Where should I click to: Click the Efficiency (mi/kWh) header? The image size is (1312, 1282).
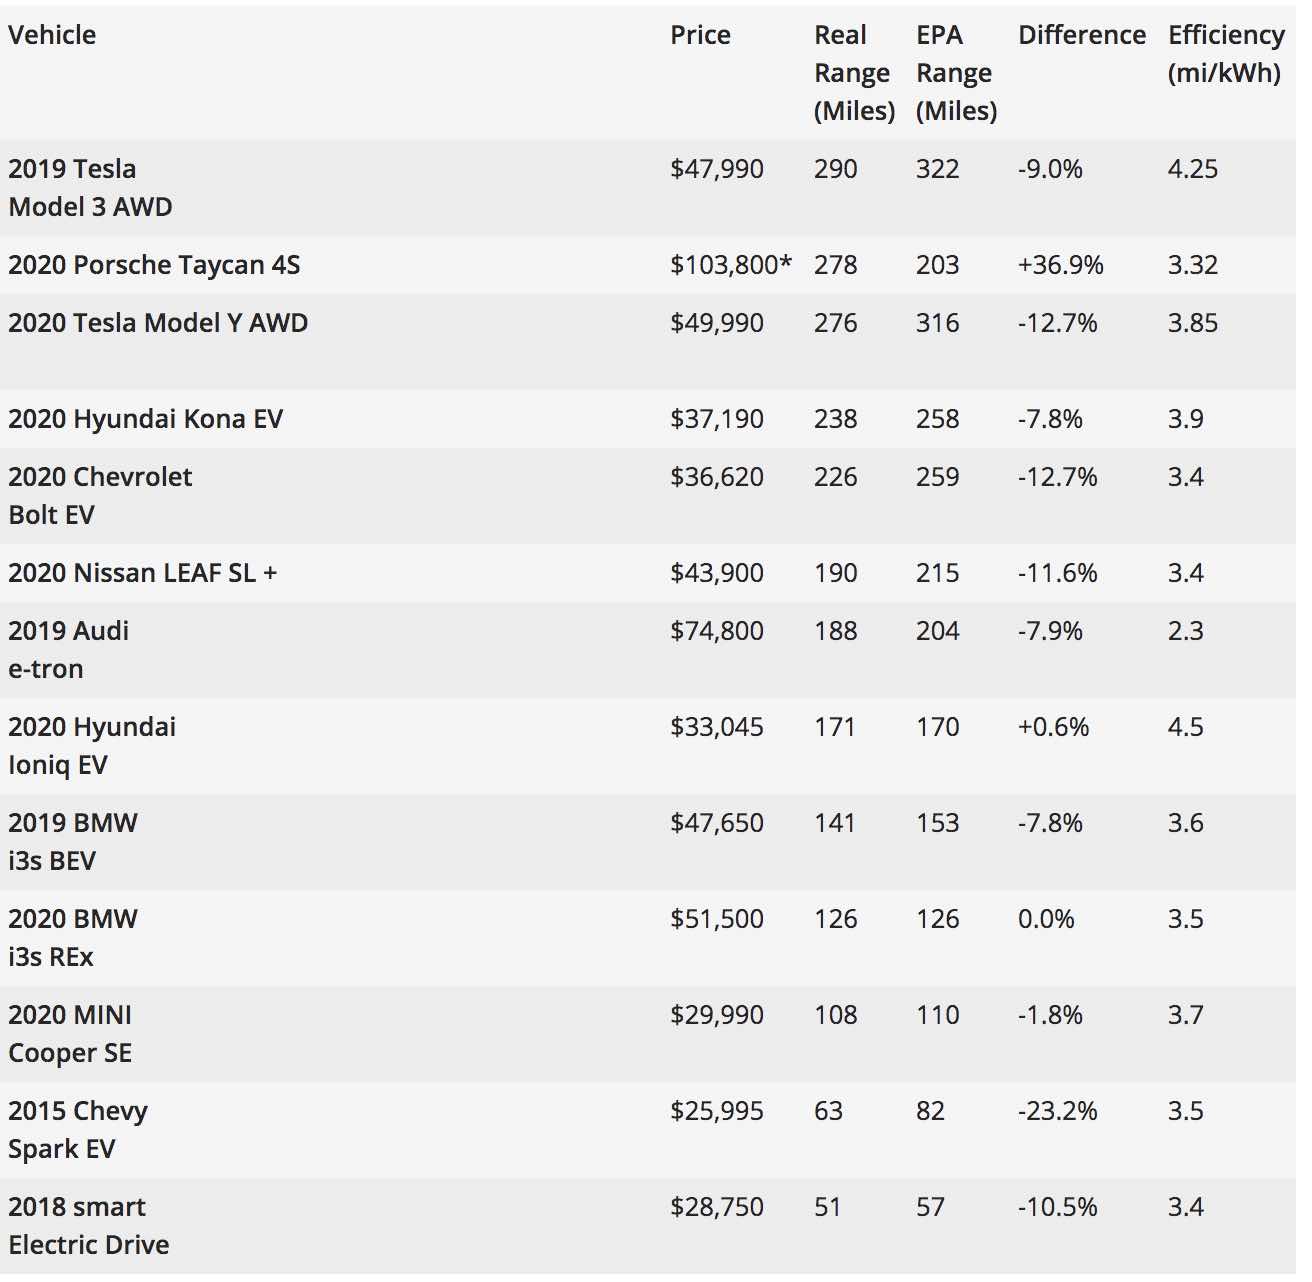pyautogui.click(x=1225, y=54)
